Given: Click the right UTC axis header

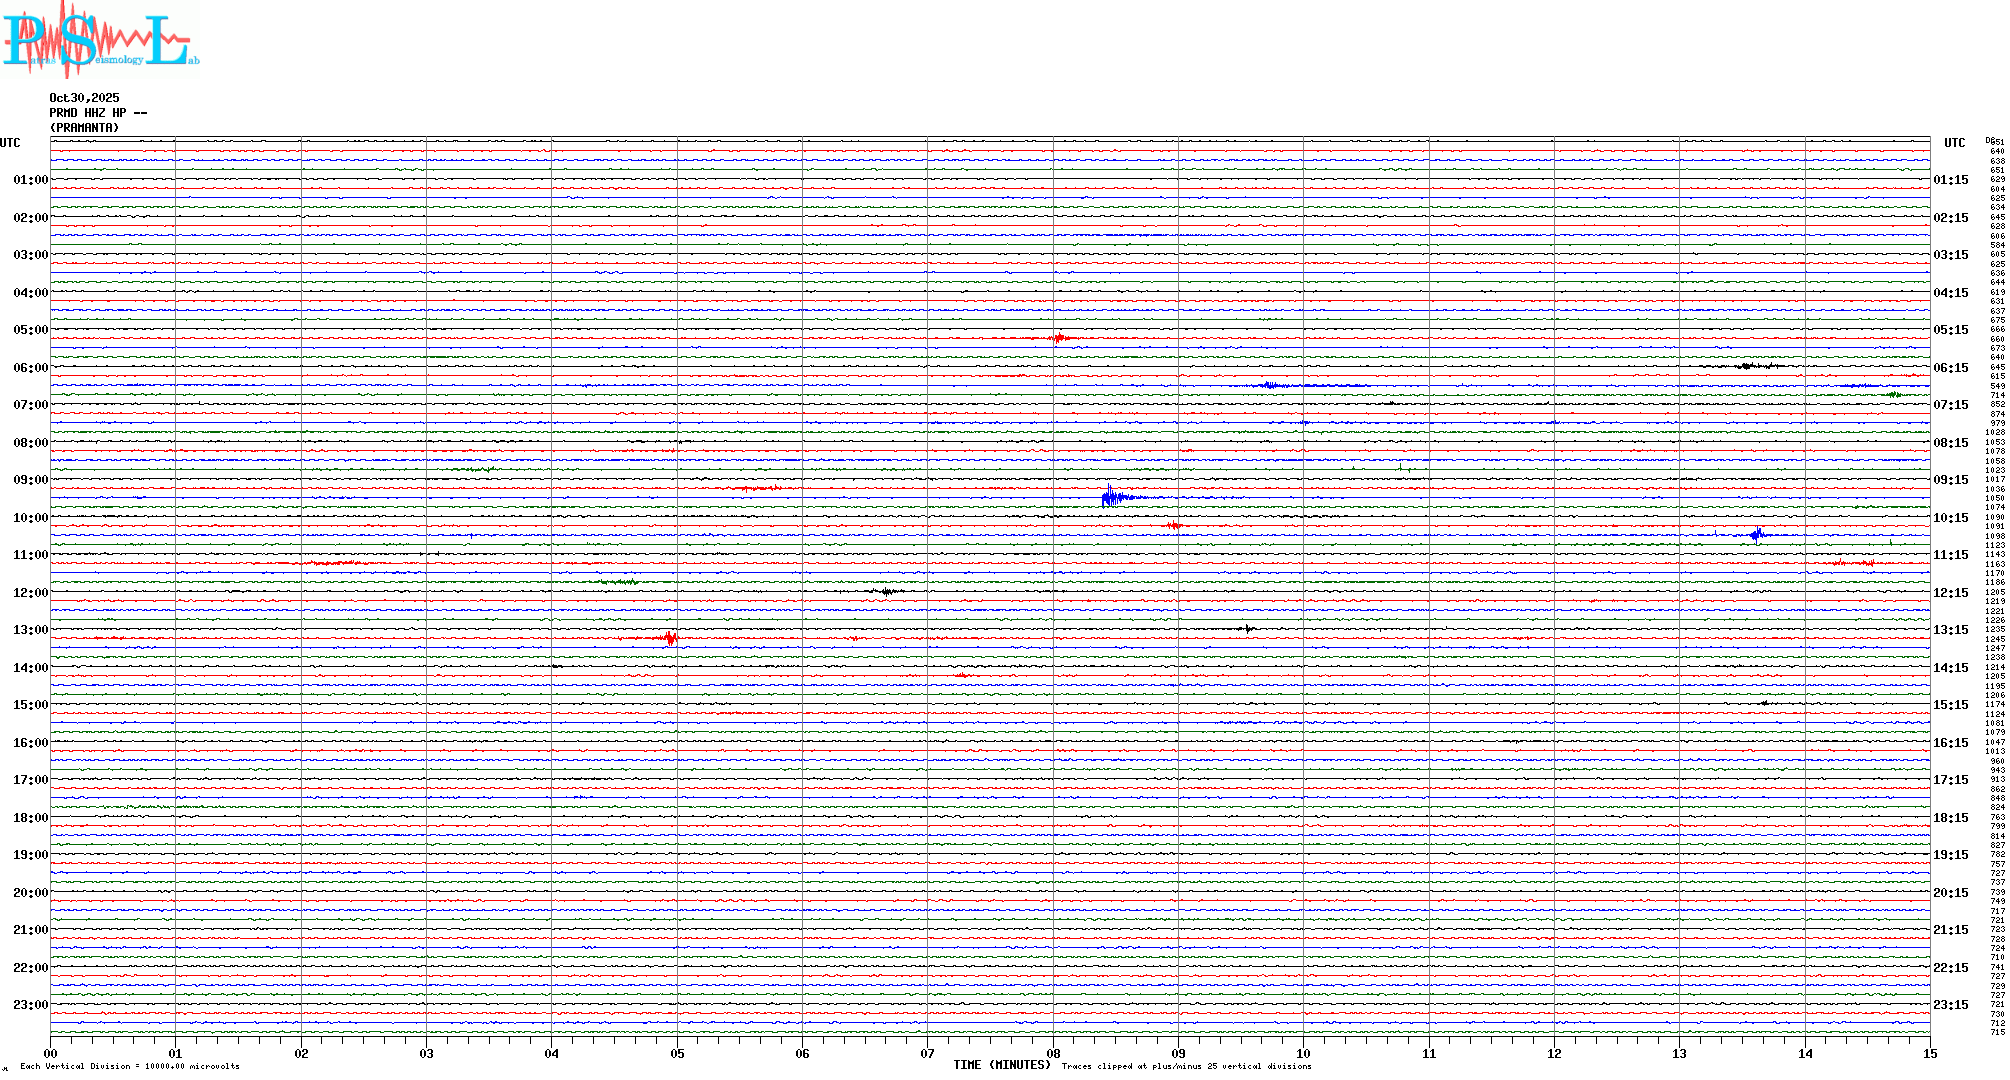Looking at the screenshot, I should (1954, 143).
